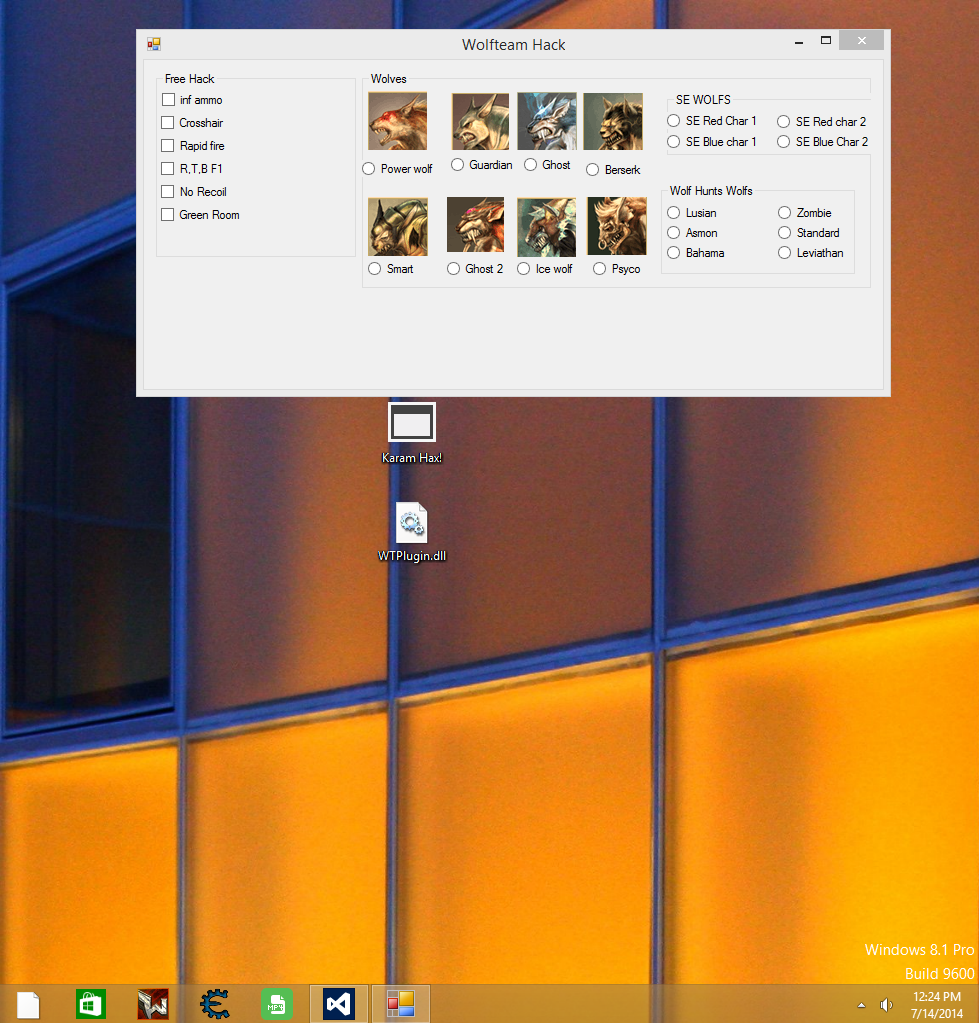Viewport: 979px width, 1023px height.
Task: Tick the Crosshair checkbox
Action: (168, 123)
